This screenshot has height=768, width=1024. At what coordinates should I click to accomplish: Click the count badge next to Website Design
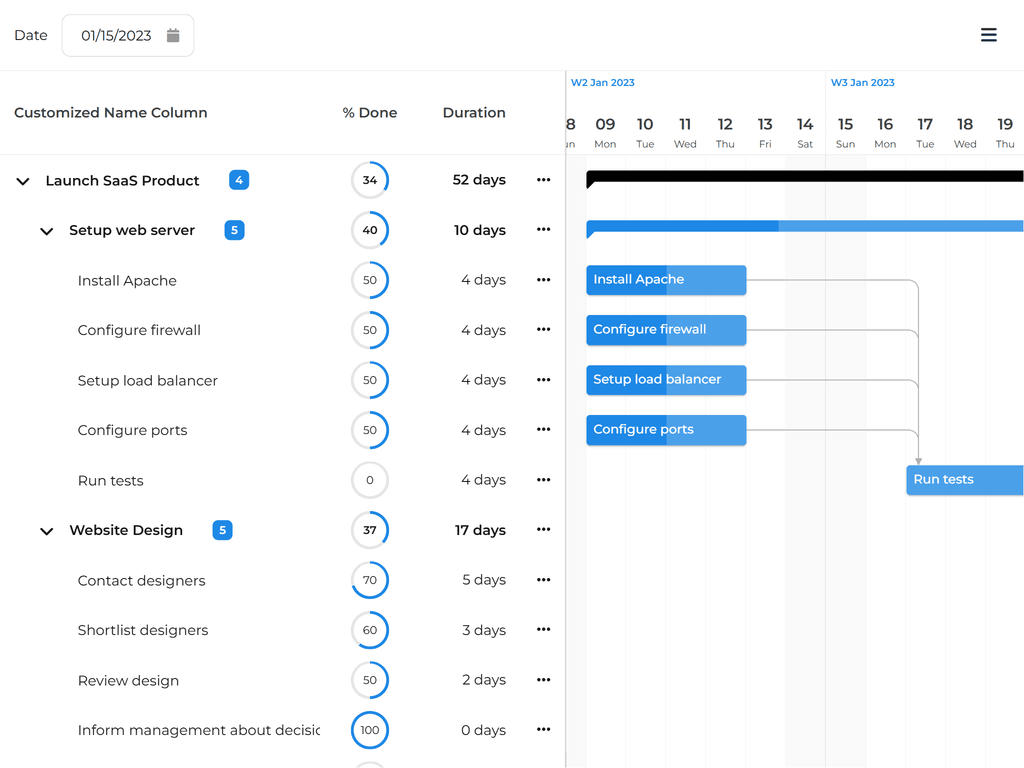click(222, 530)
